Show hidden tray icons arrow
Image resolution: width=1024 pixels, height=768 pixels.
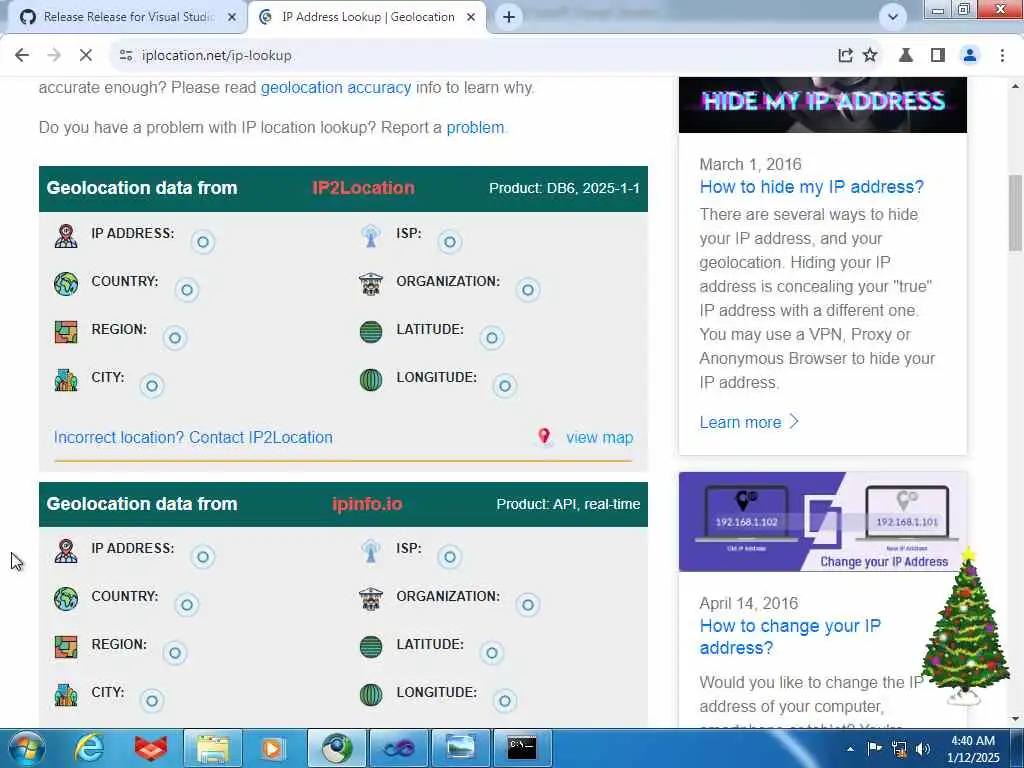[850, 749]
